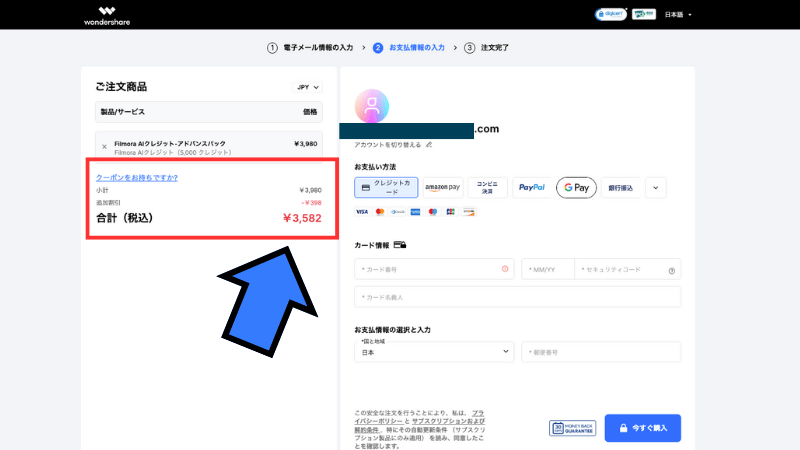Screen dimensions: 800x450
Task: Click the 追加割引 -¥398 amount
Action: (x=311, y=203)
